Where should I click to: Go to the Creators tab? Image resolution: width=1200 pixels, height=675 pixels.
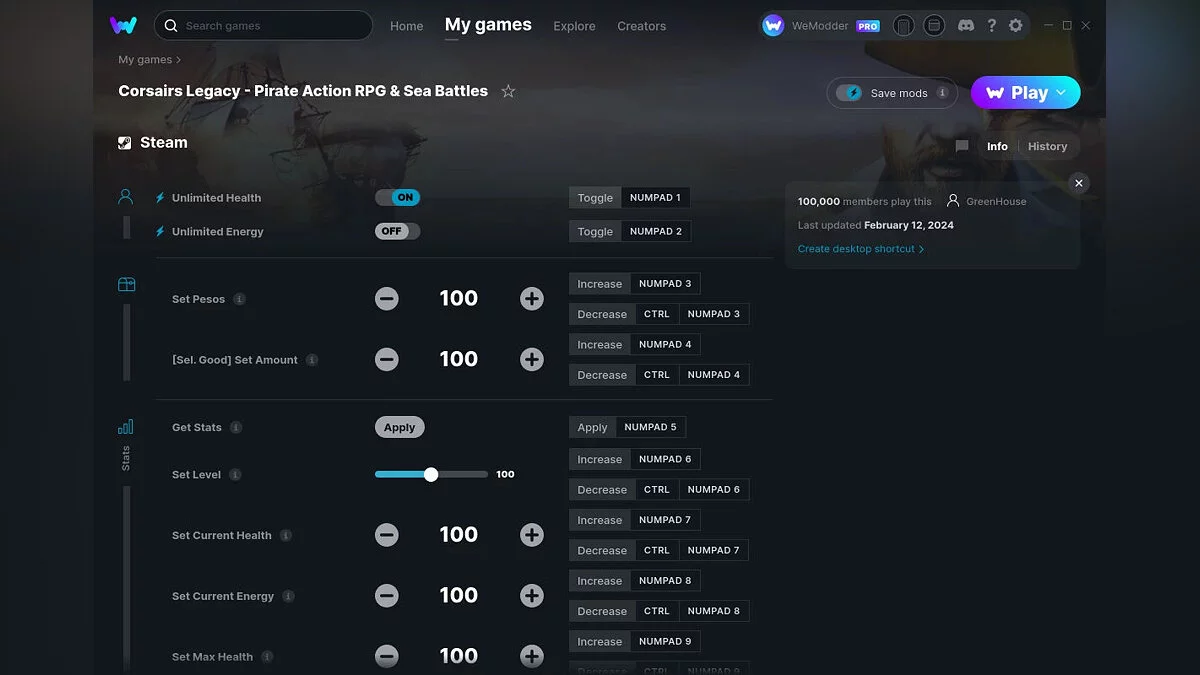click(x=642, y=26)
